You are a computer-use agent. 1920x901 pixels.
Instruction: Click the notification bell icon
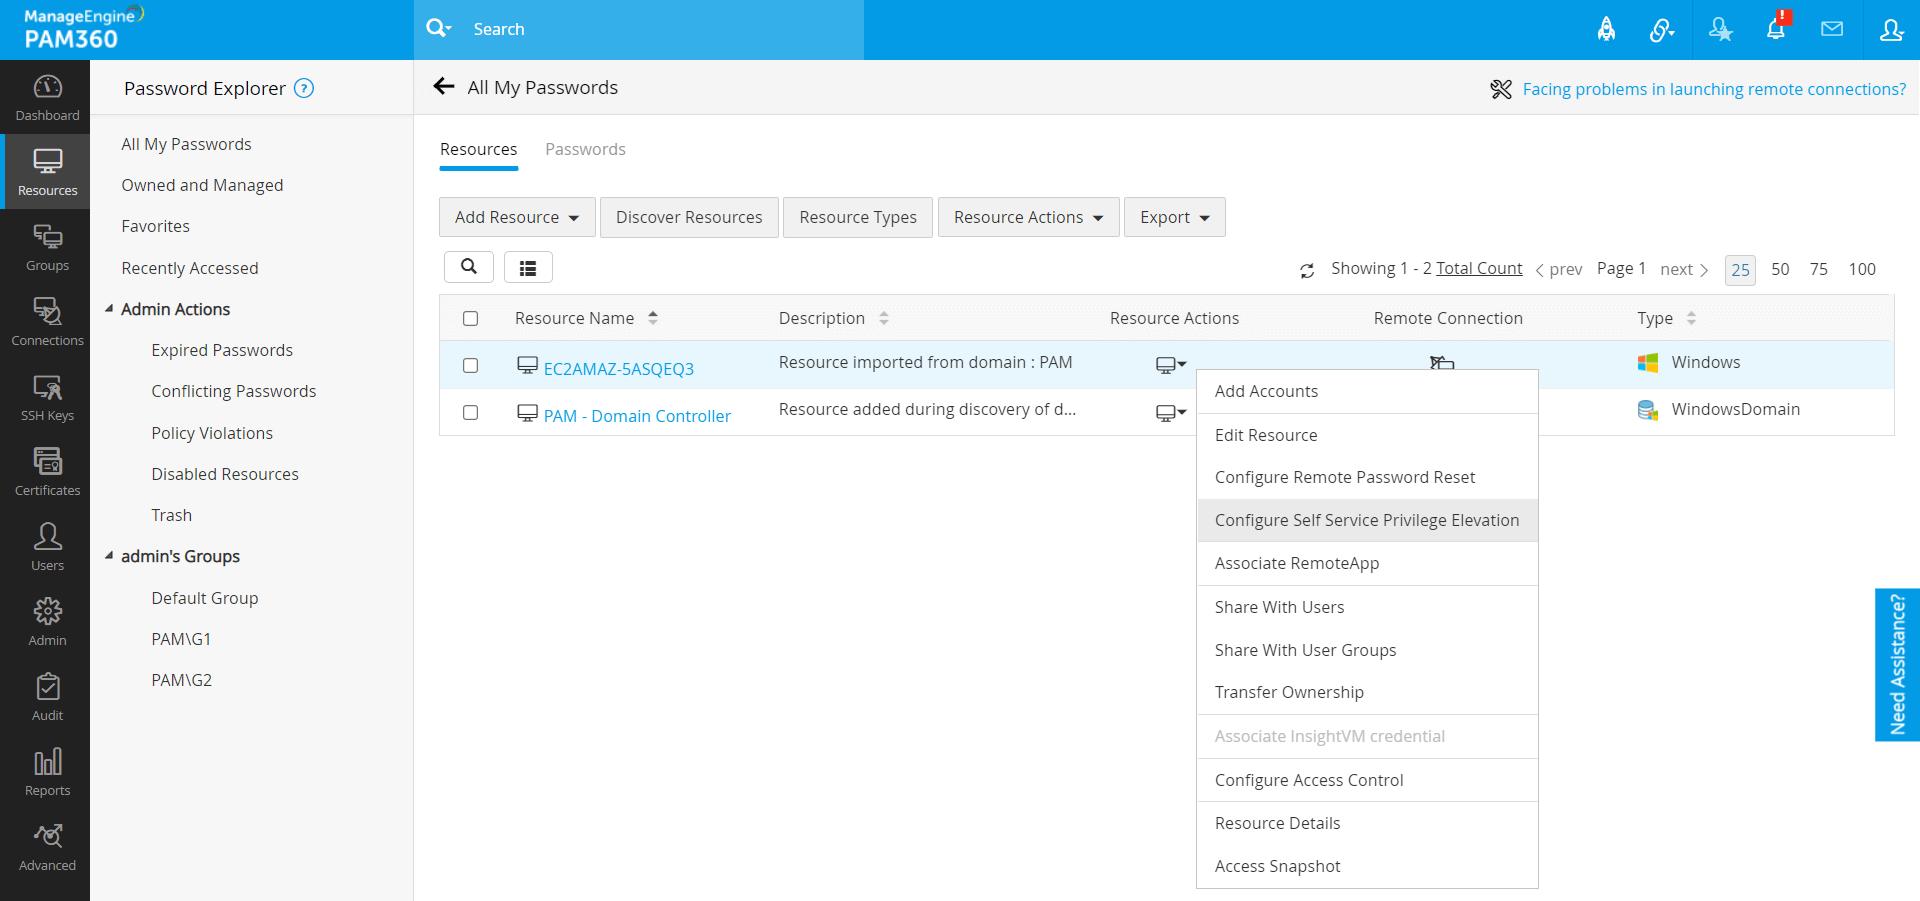click(1776, 29)
